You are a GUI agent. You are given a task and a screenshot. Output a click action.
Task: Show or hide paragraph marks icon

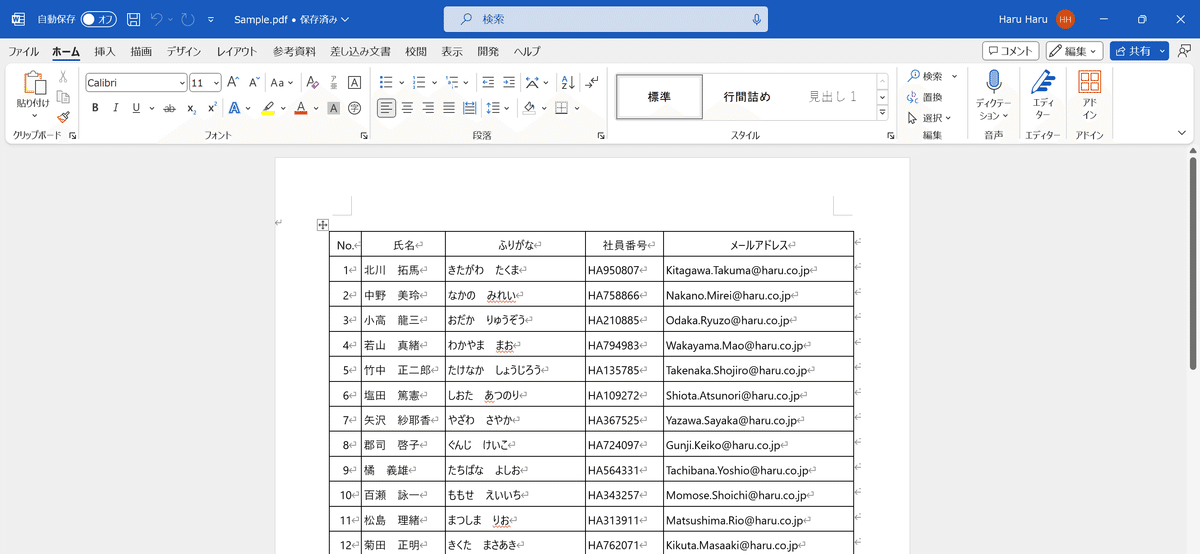pyautogui.click(x=593, y=83)
